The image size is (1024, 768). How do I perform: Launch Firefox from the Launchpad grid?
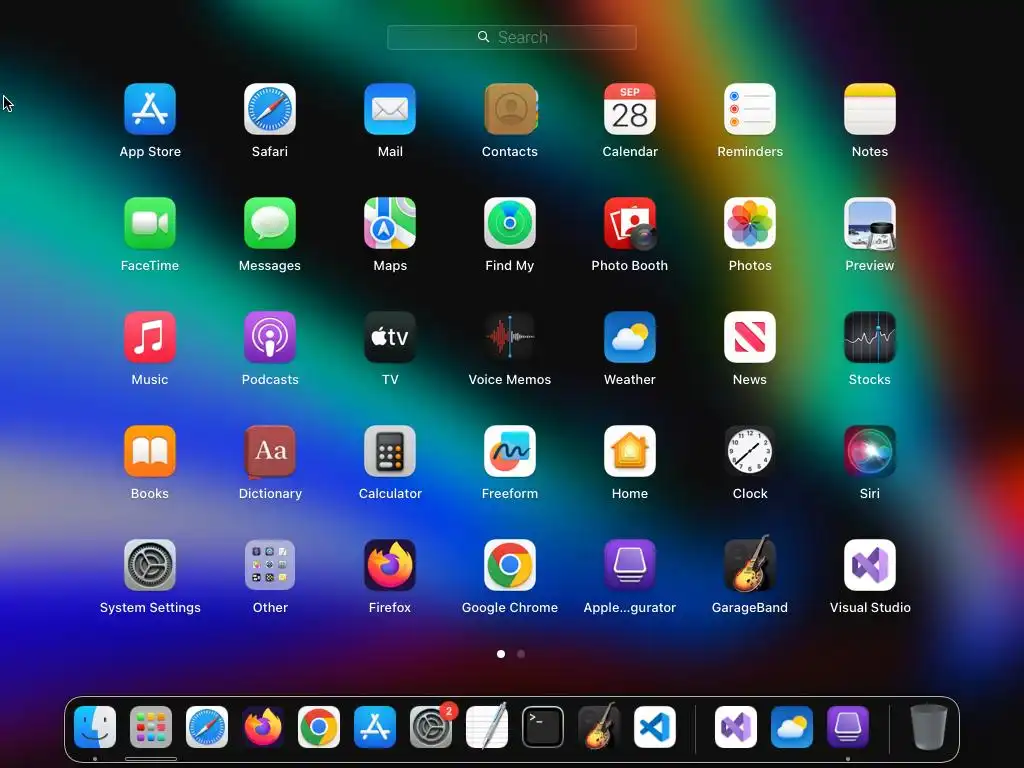tap(390, 565)
